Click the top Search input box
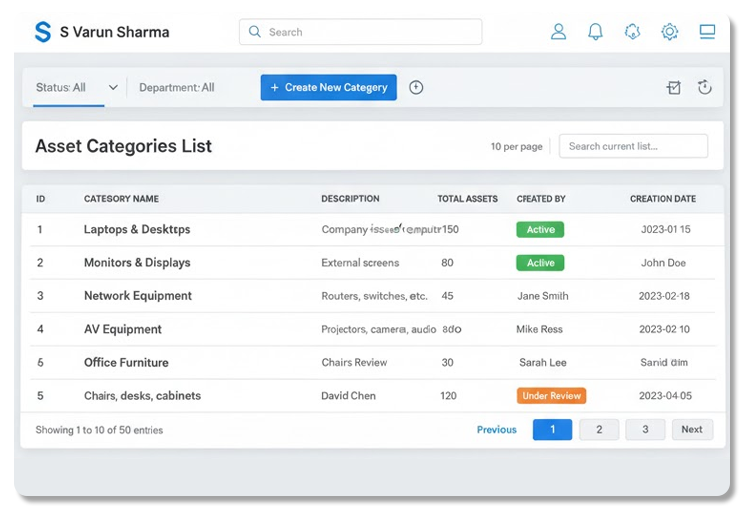Viewport: 746px width, 507px height. tap(360, 32)
